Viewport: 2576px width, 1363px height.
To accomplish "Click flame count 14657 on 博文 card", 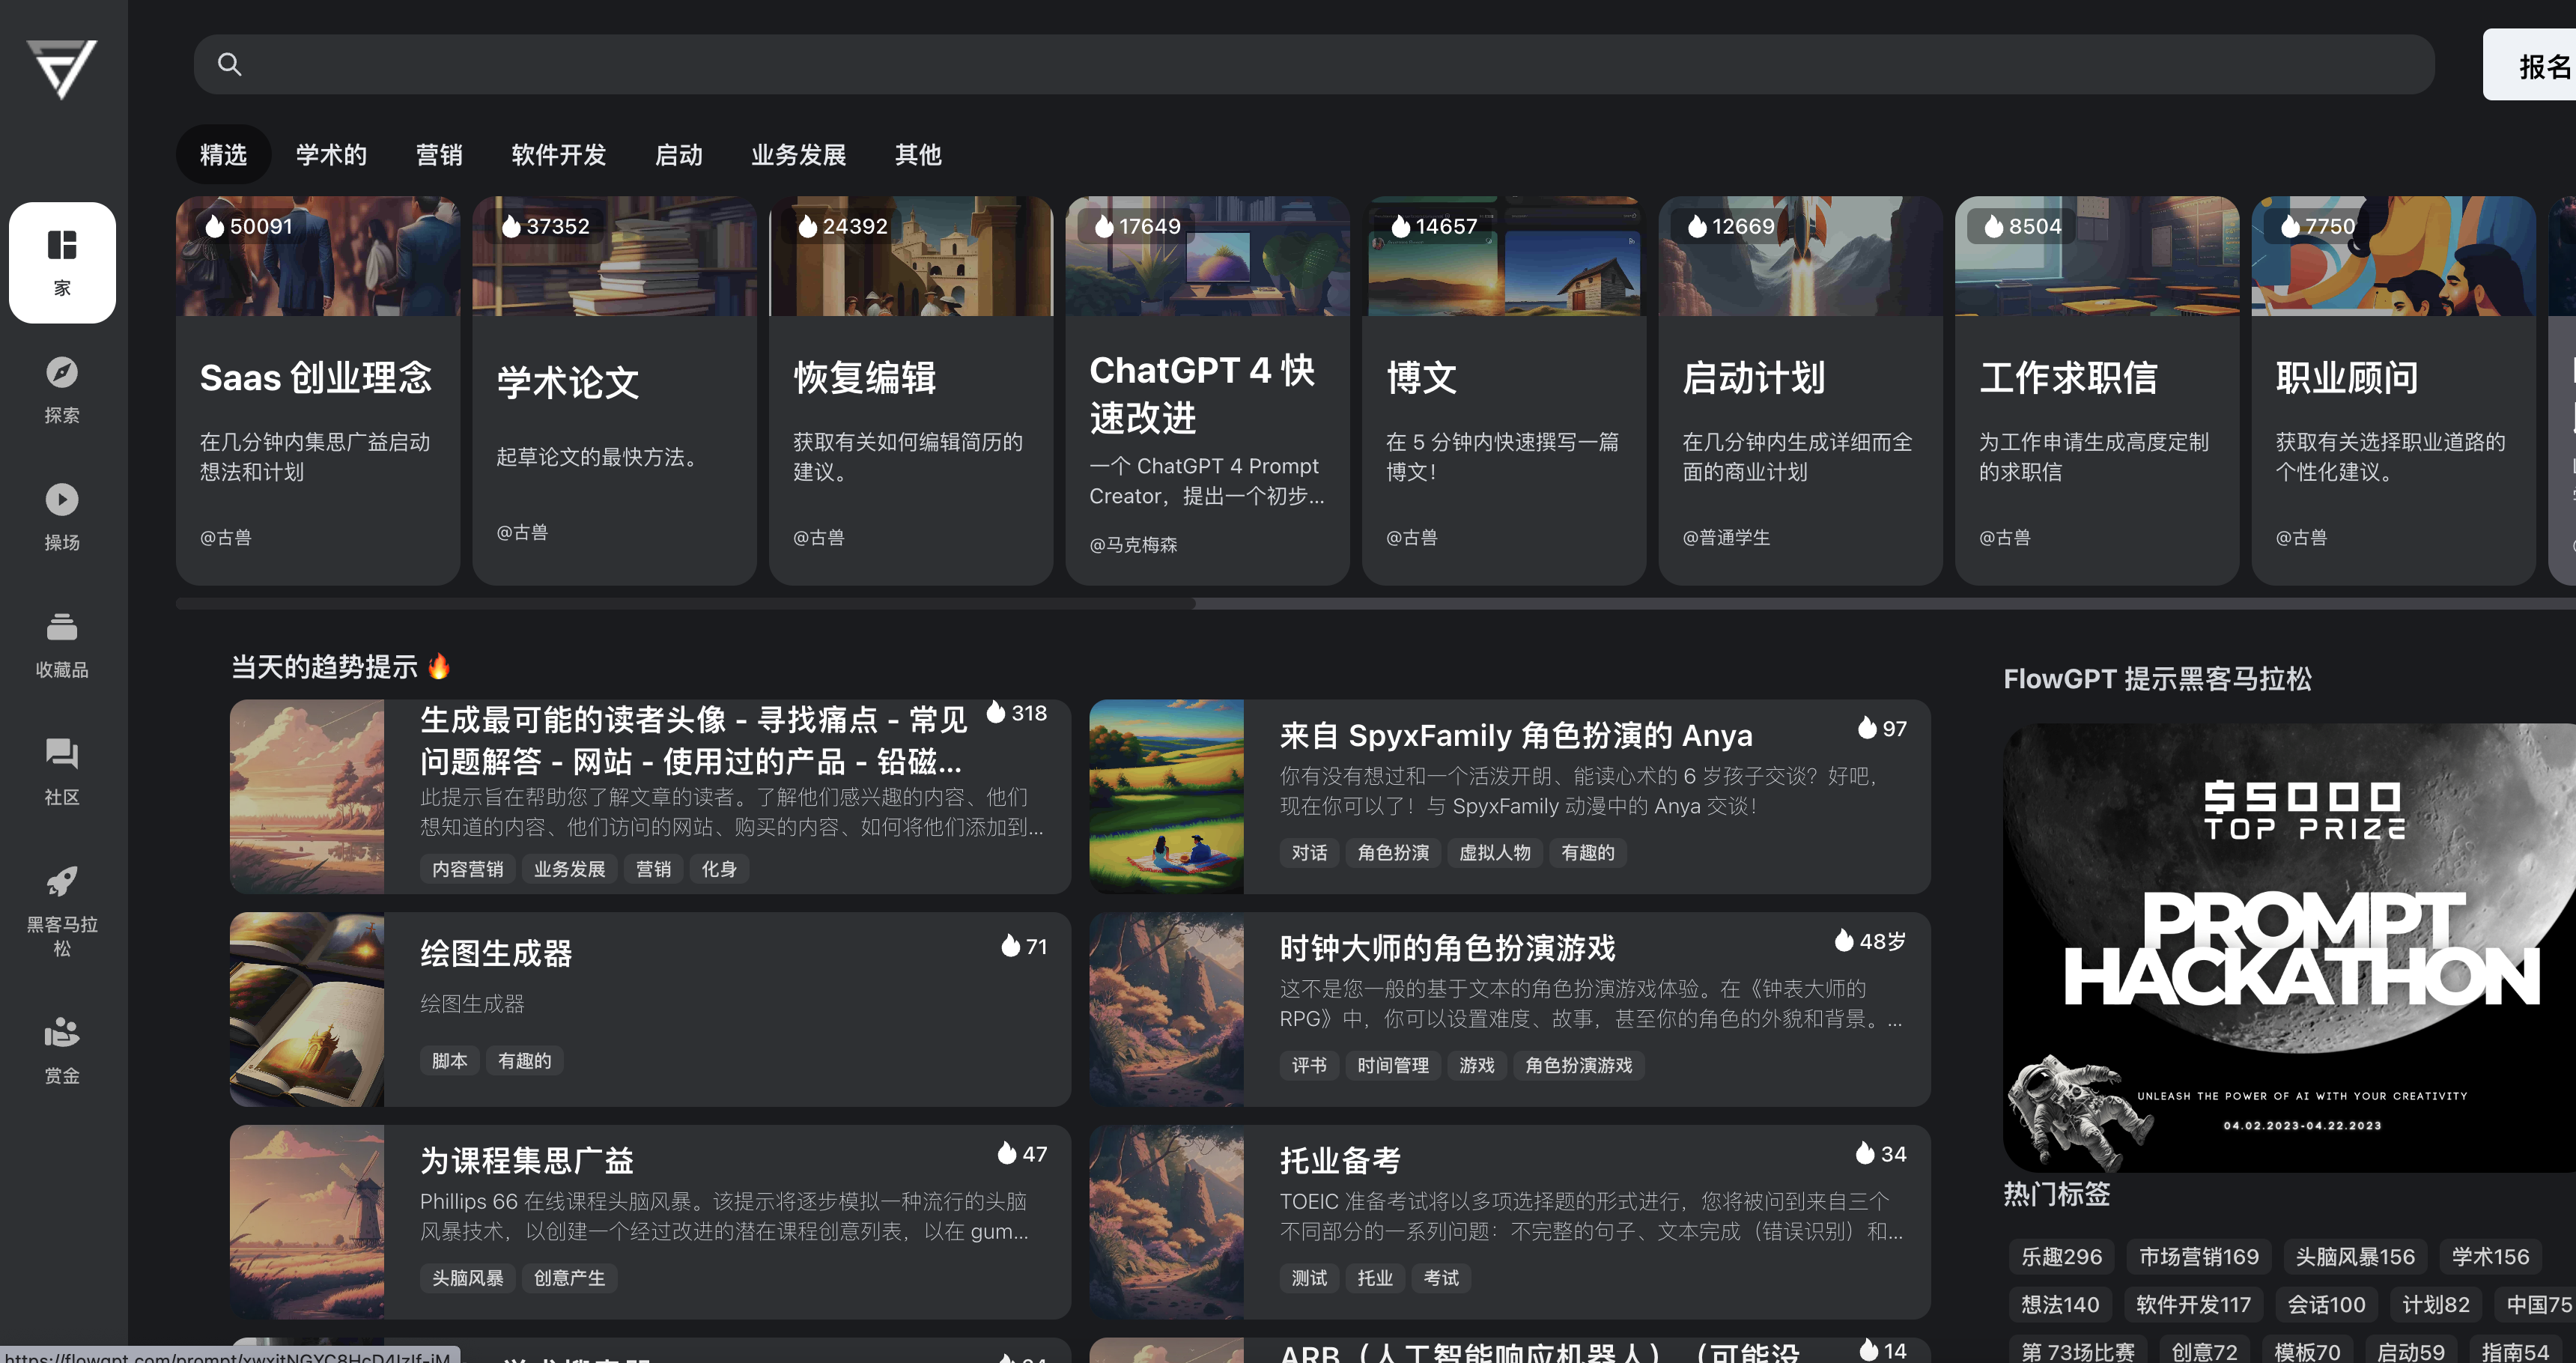I will 1434,226.
